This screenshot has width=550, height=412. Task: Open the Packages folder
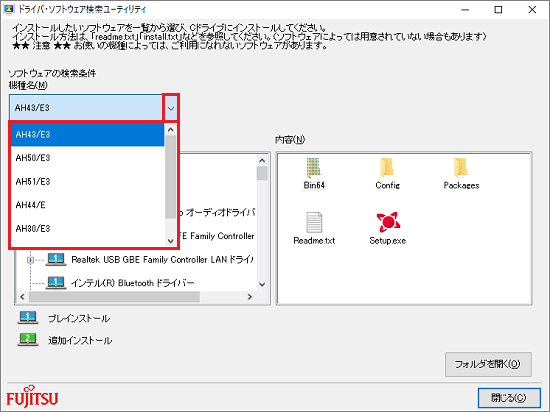(461, 168)
